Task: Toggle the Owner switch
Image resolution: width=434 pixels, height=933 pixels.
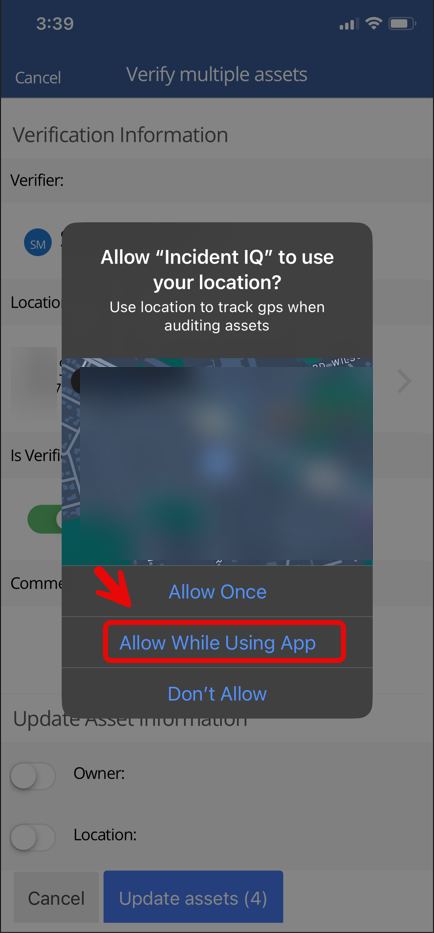Action: pyautogui.click(x=33, y=775)
